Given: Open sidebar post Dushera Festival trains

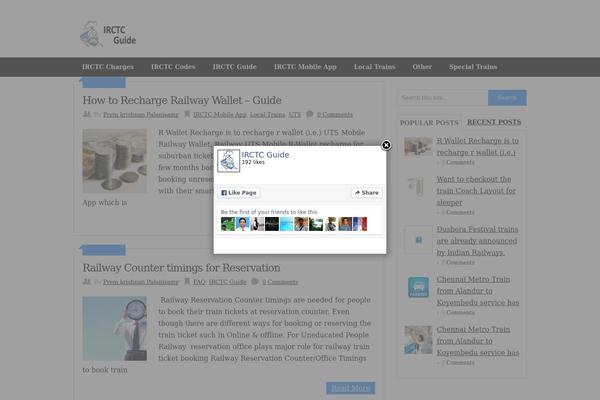Looking at the screenshot, I should point(477,241).
